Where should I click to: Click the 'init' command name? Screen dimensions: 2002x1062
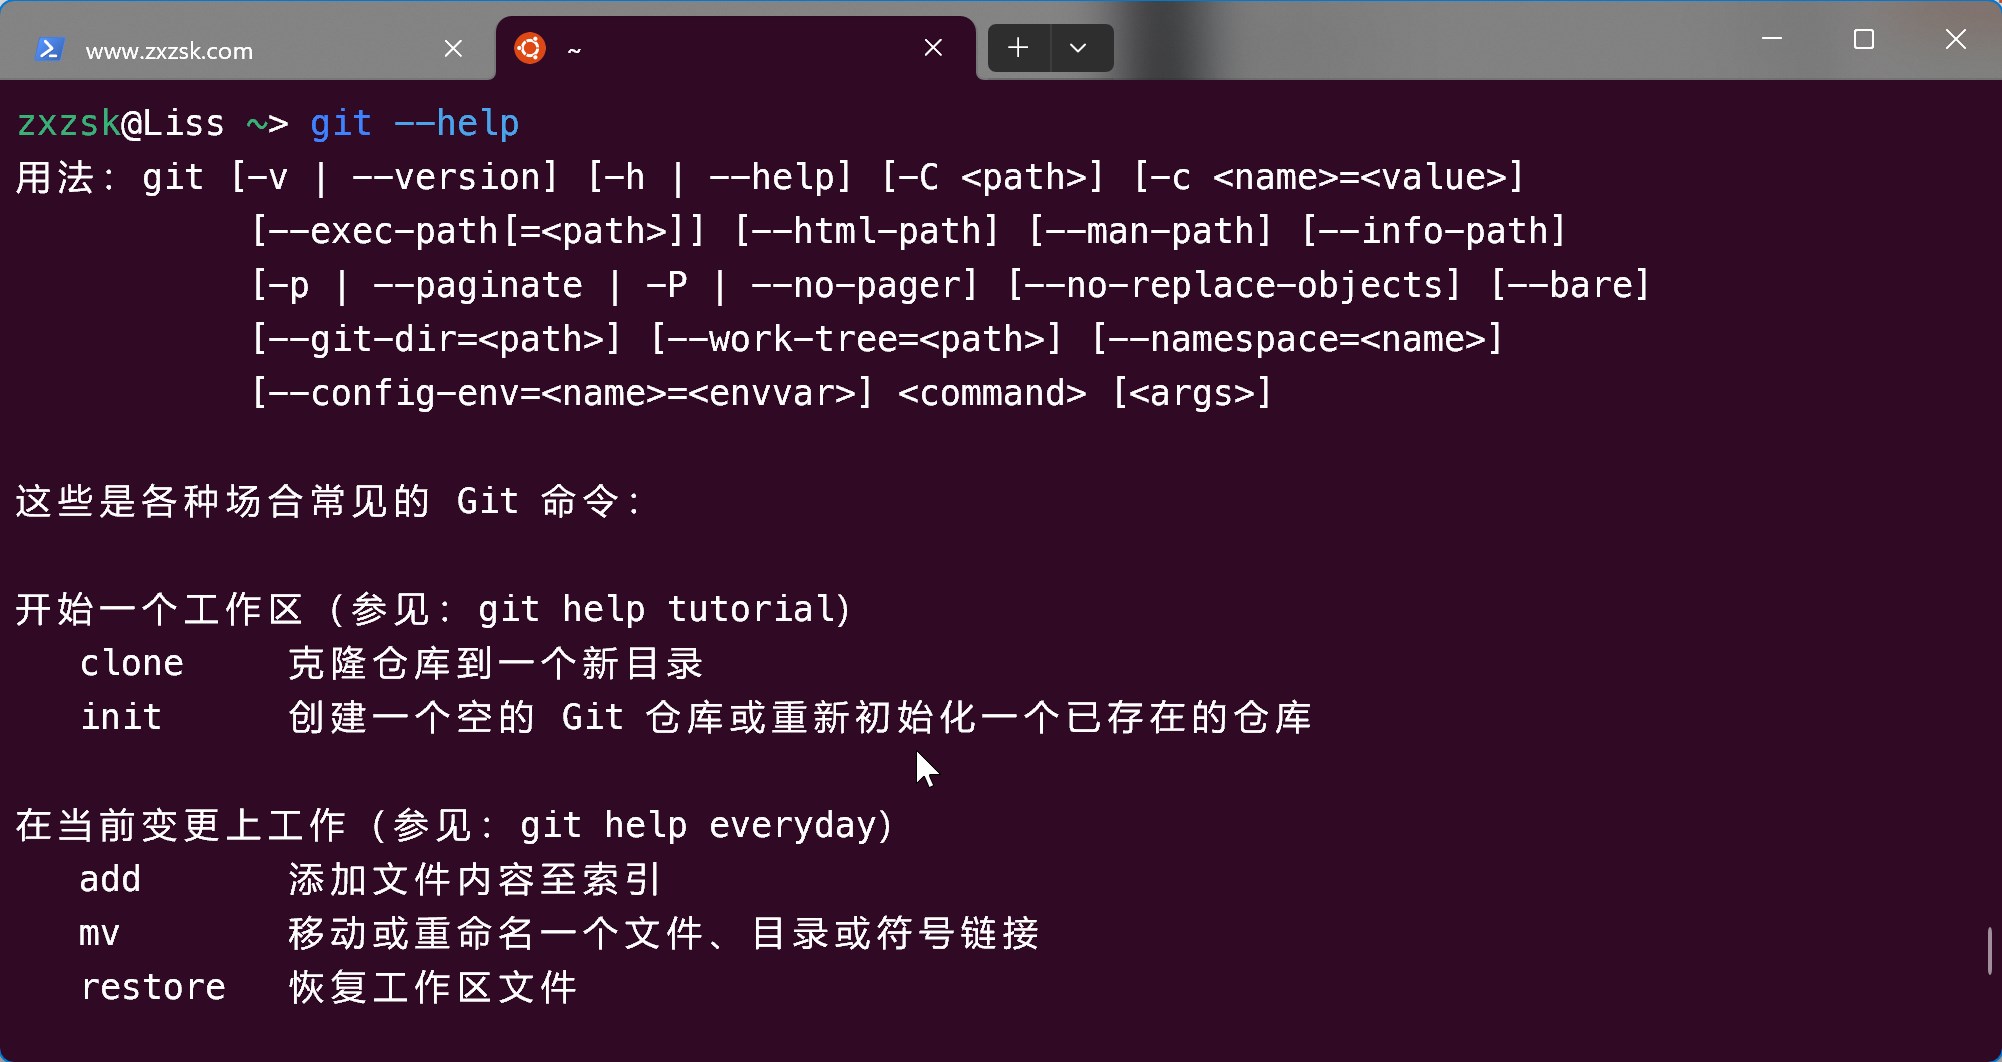(121, 718)
